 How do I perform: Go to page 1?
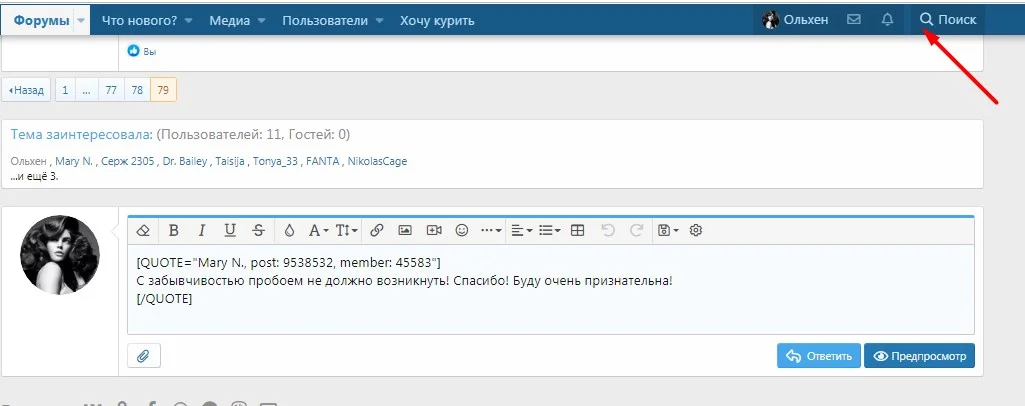(65, 90)
